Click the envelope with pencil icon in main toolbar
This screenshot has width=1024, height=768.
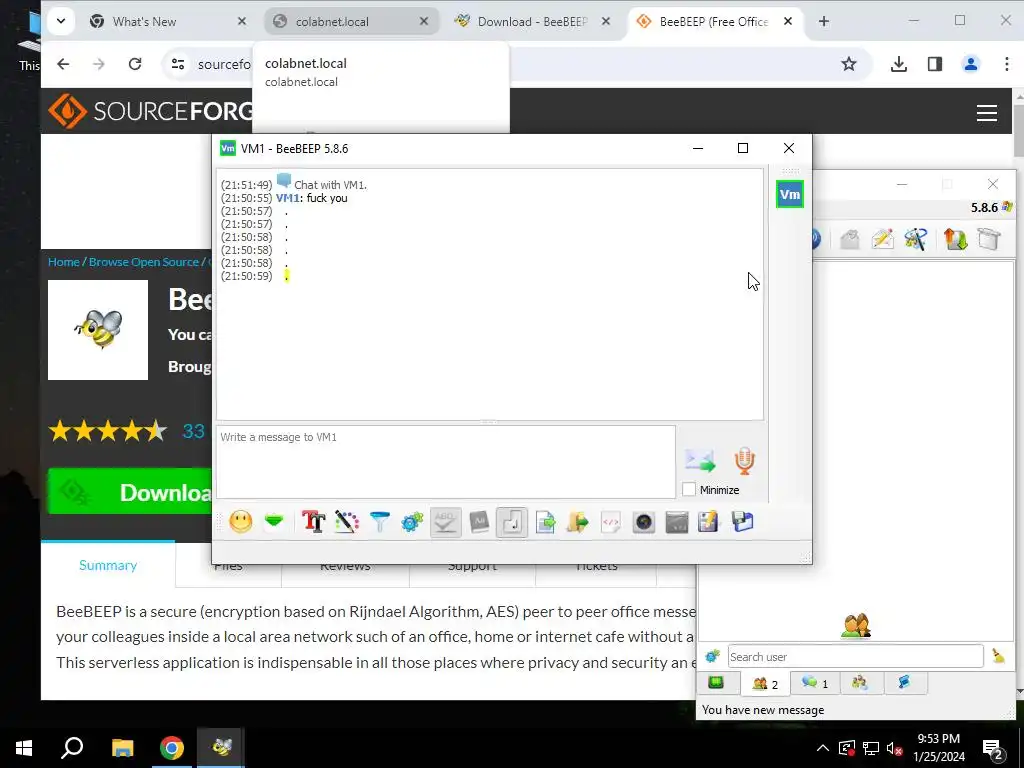pyautogui.click(x=882, y=239)
